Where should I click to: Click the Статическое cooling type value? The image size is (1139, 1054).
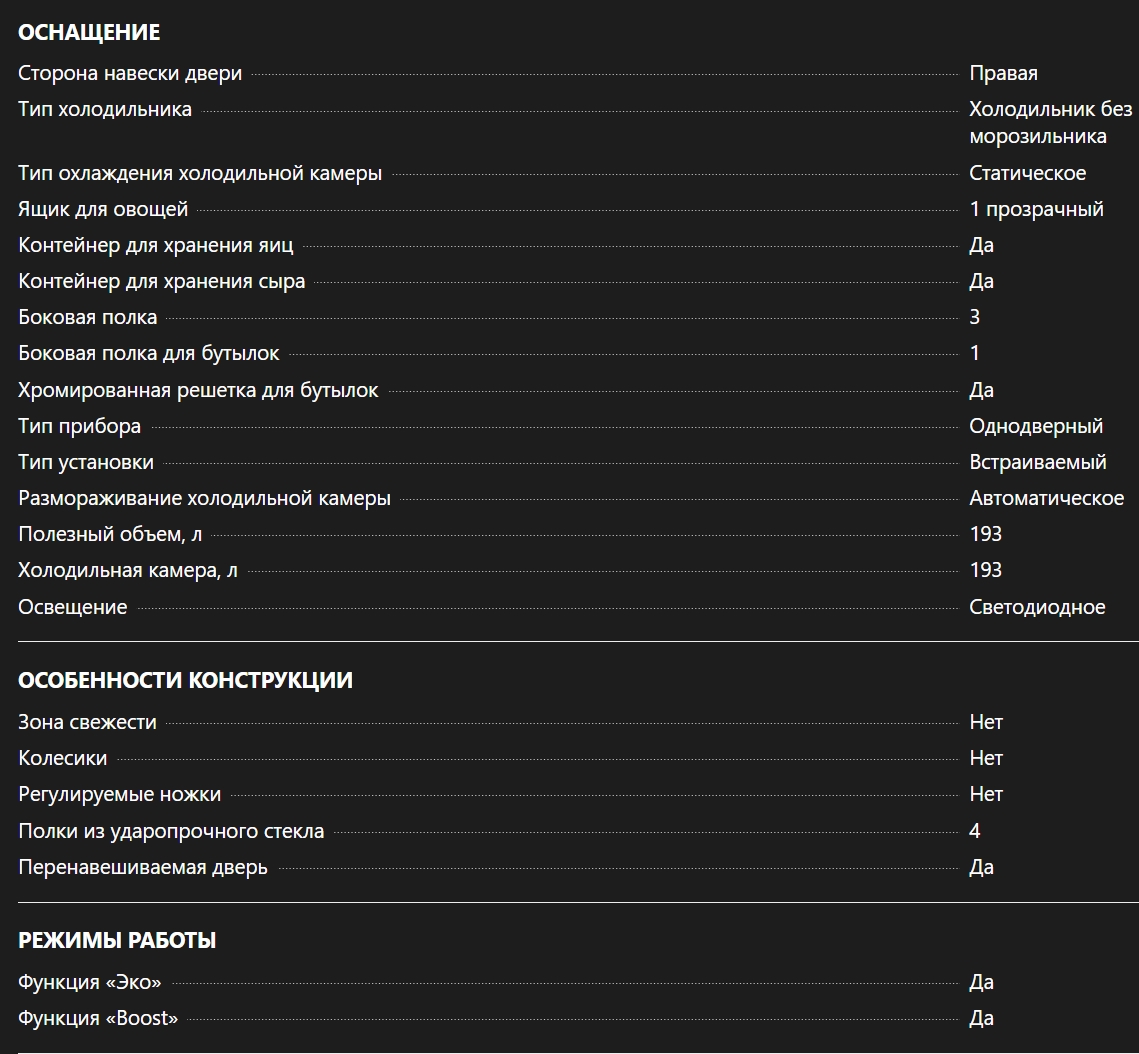coord(1027,173)
